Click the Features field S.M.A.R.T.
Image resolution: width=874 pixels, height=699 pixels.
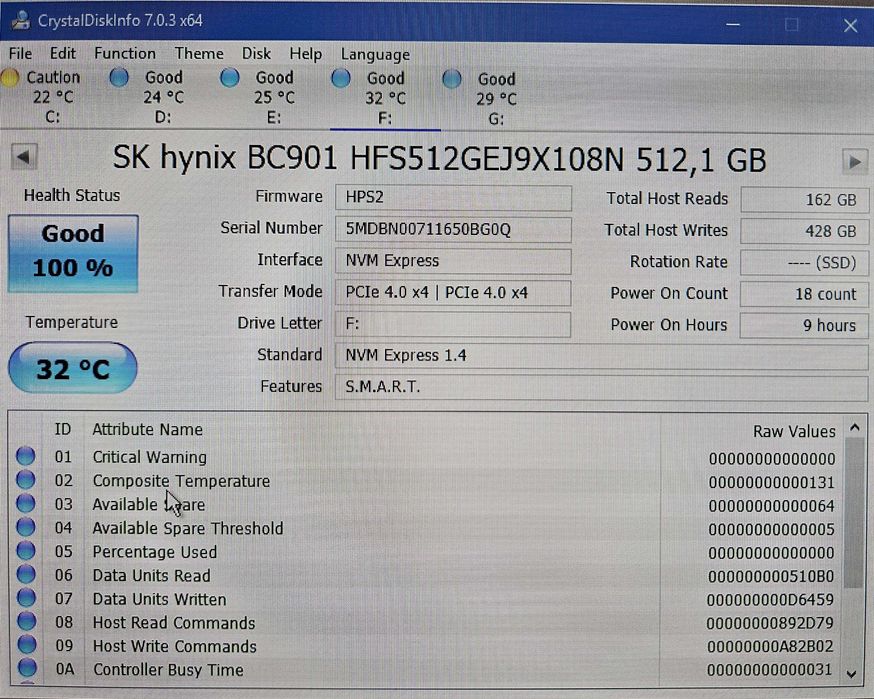[601, 387]
